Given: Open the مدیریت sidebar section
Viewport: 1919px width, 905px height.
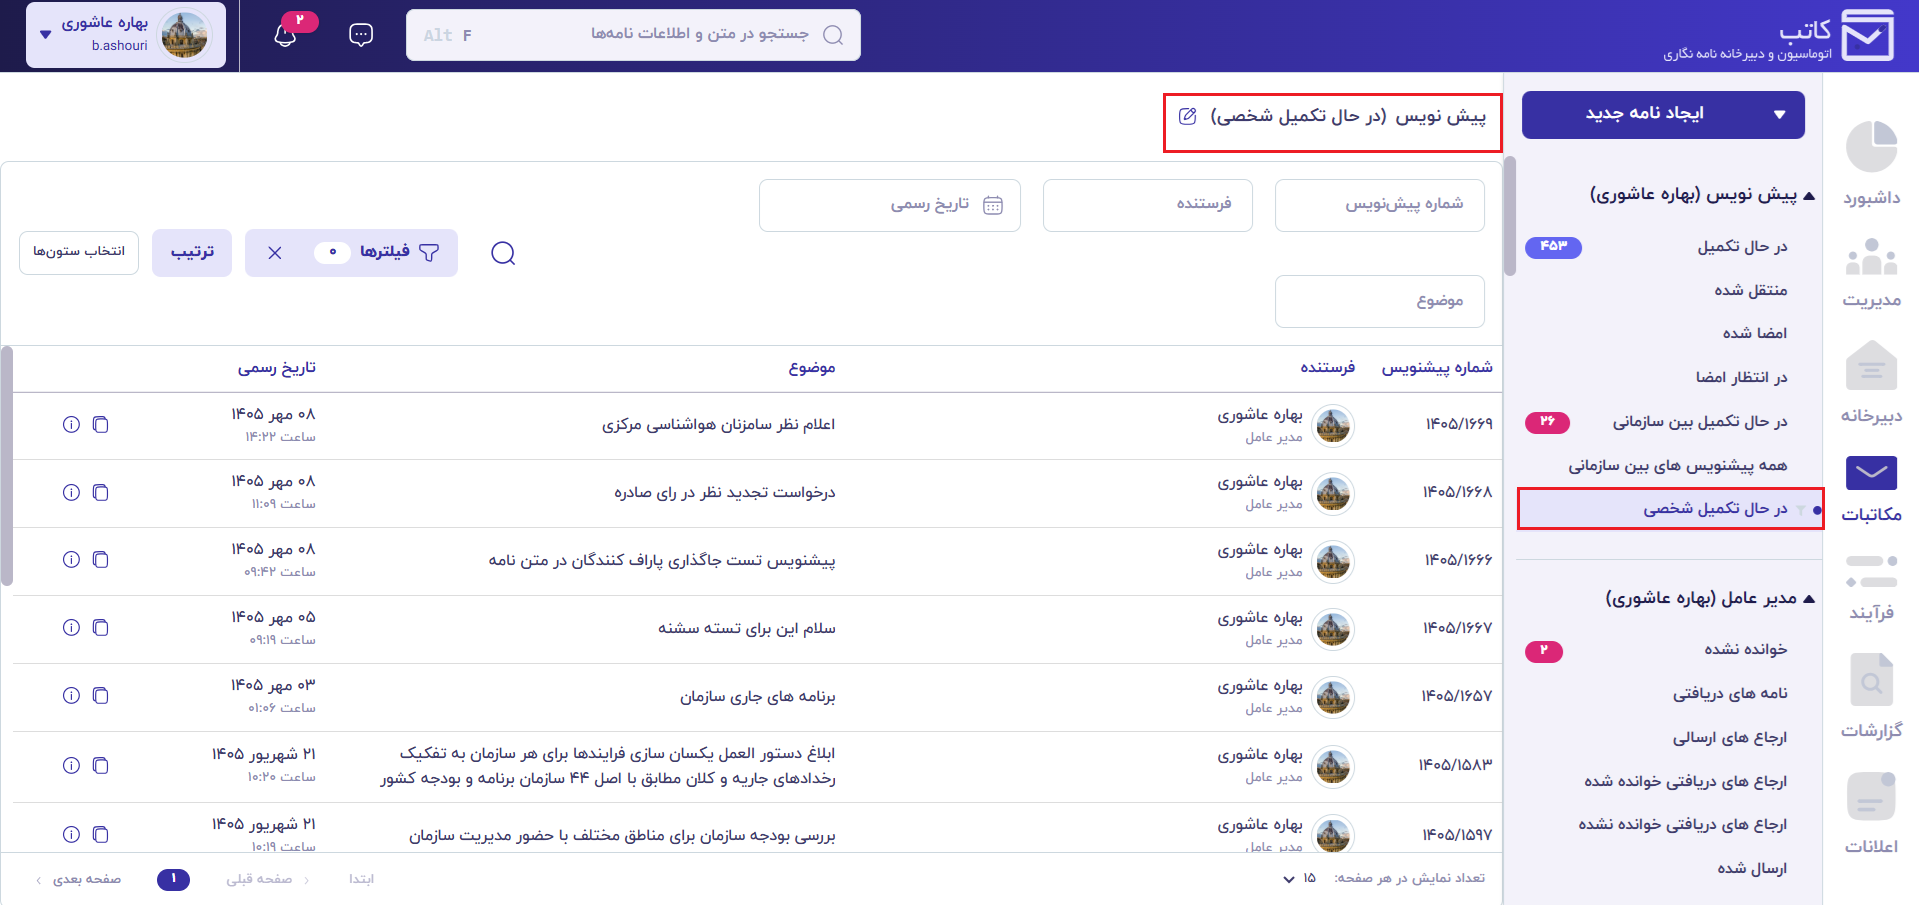Looking at the screenshot, I should [1871, 272].
